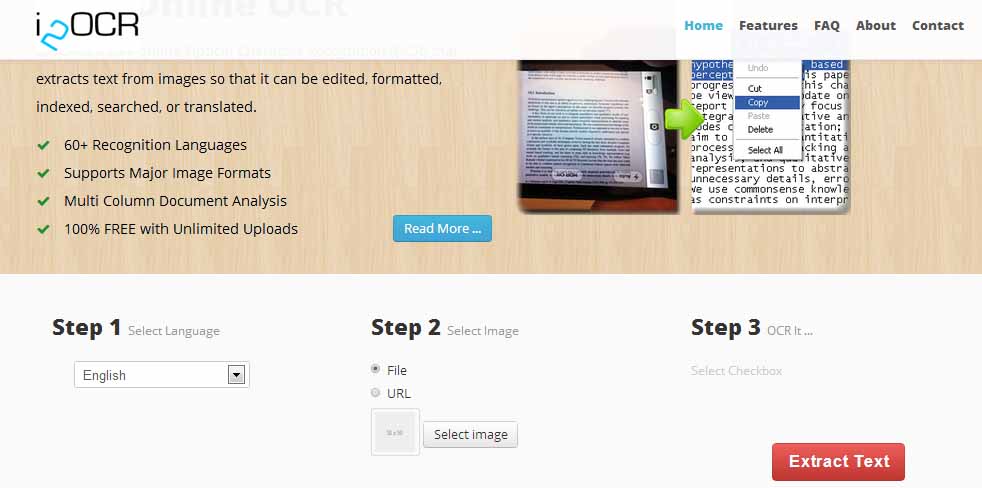The image size is (982, 488).
Task: Click the Select image button
Action: pos(470,435)
